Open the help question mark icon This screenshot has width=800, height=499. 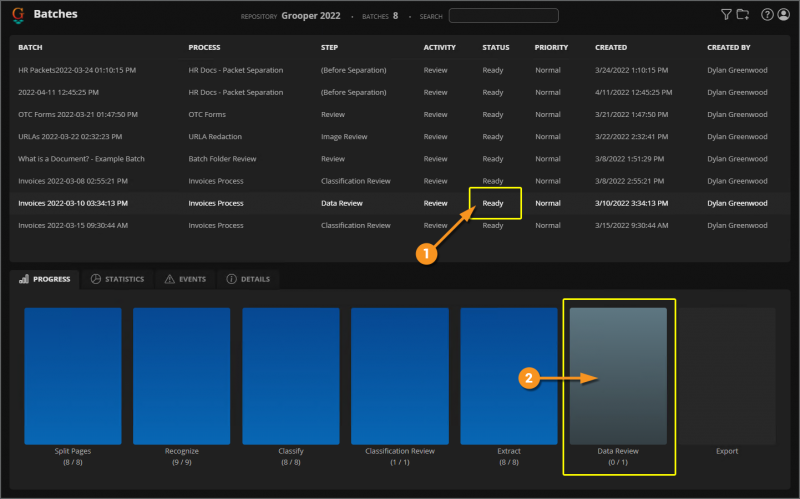(x=767, y=15)
